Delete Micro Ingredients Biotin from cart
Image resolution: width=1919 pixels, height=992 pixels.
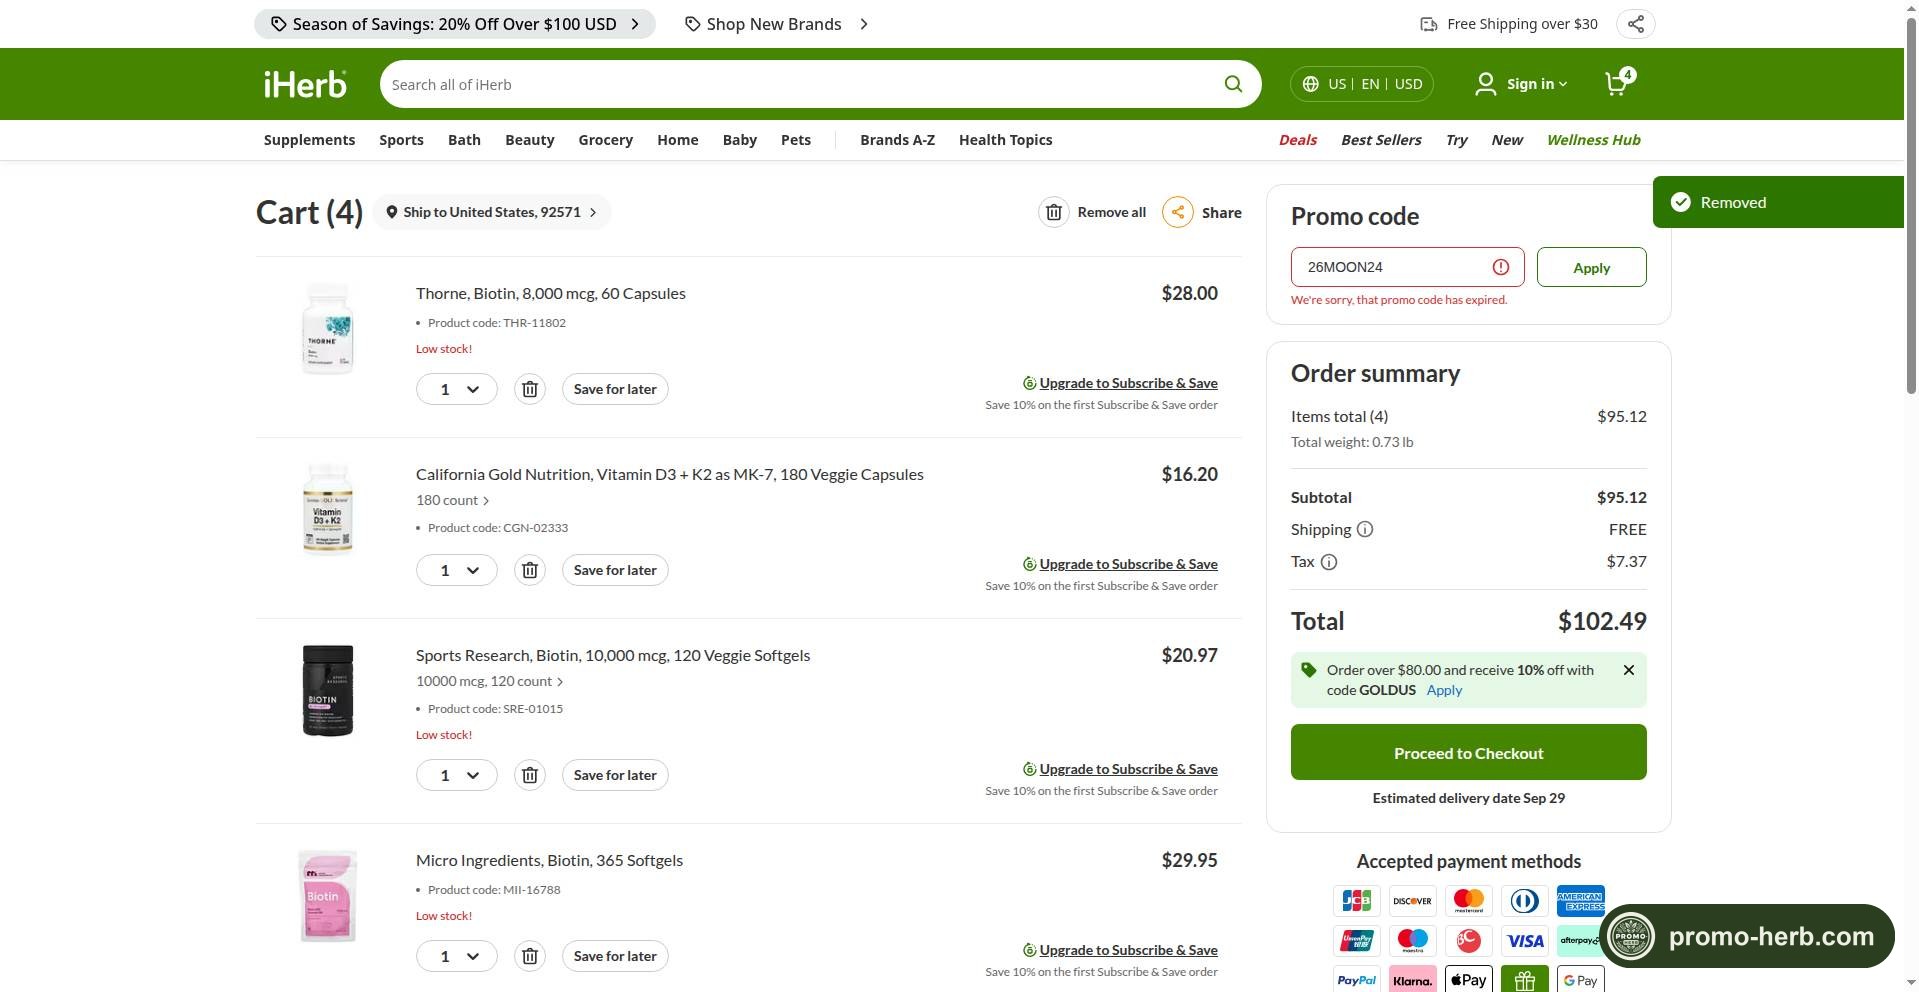530,956
